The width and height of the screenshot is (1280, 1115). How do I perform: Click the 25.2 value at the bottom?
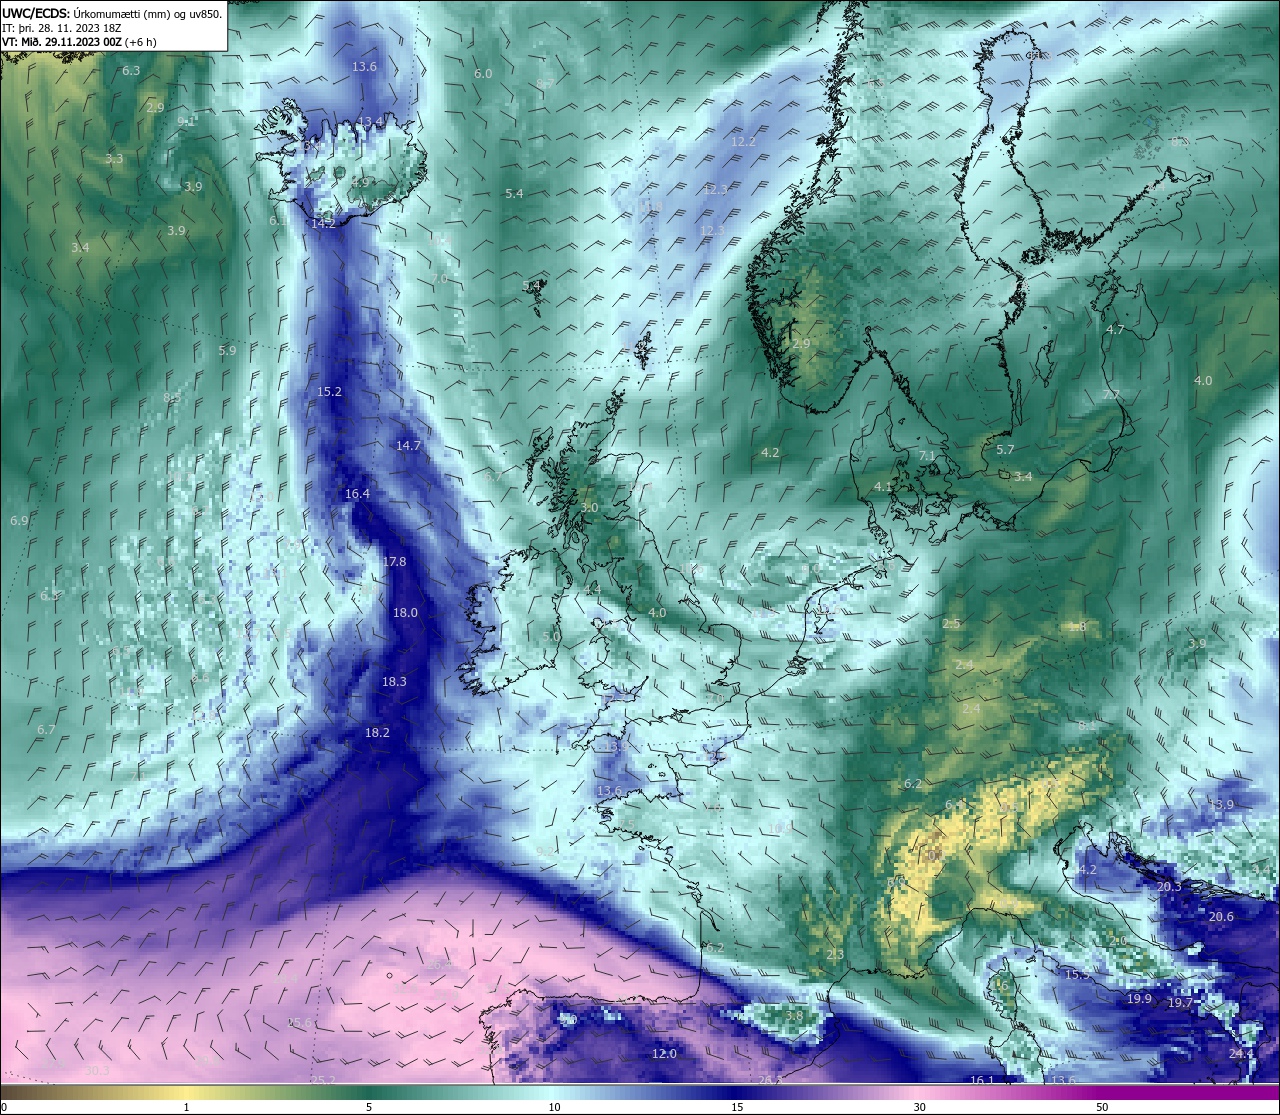point(323,1080)
